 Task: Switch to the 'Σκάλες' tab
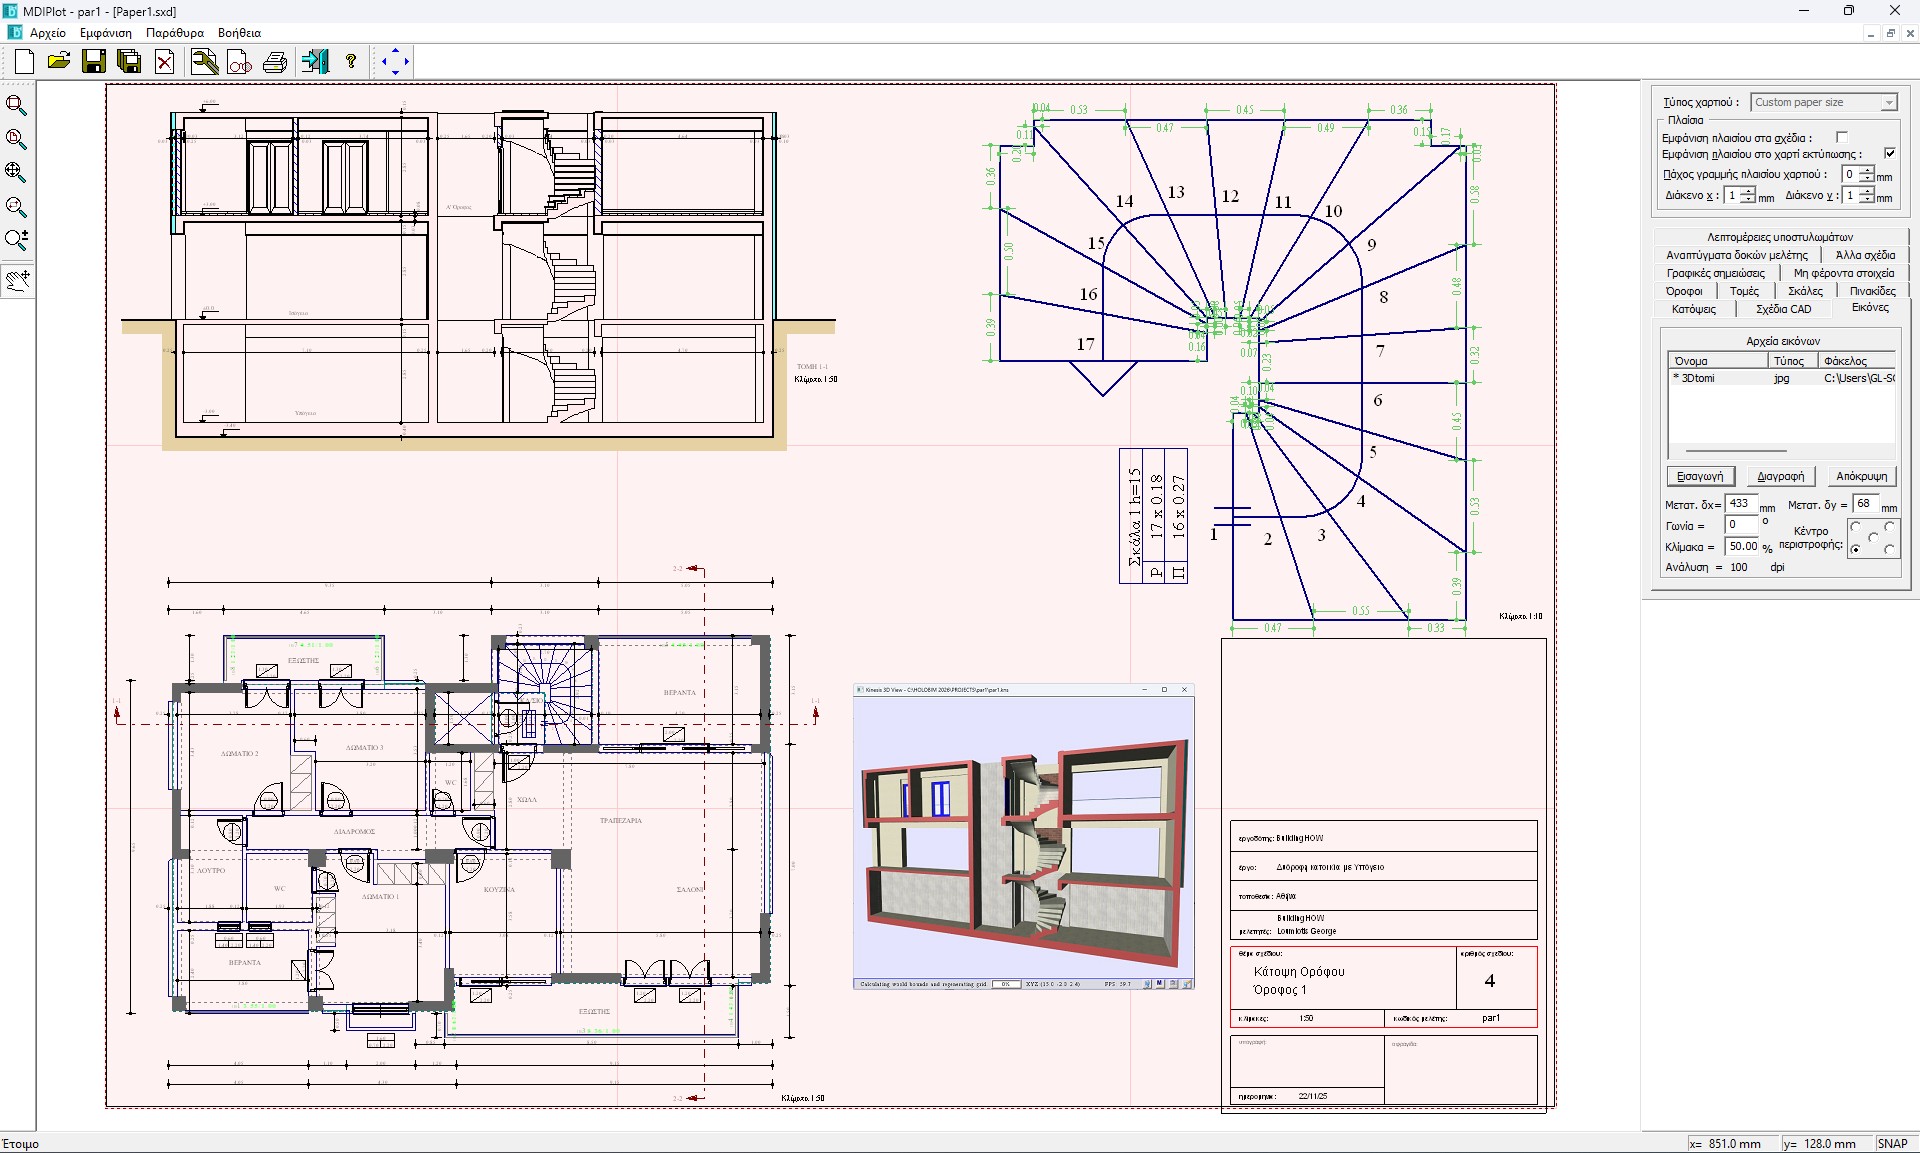pyautogui.click(x=1805, y=291)
